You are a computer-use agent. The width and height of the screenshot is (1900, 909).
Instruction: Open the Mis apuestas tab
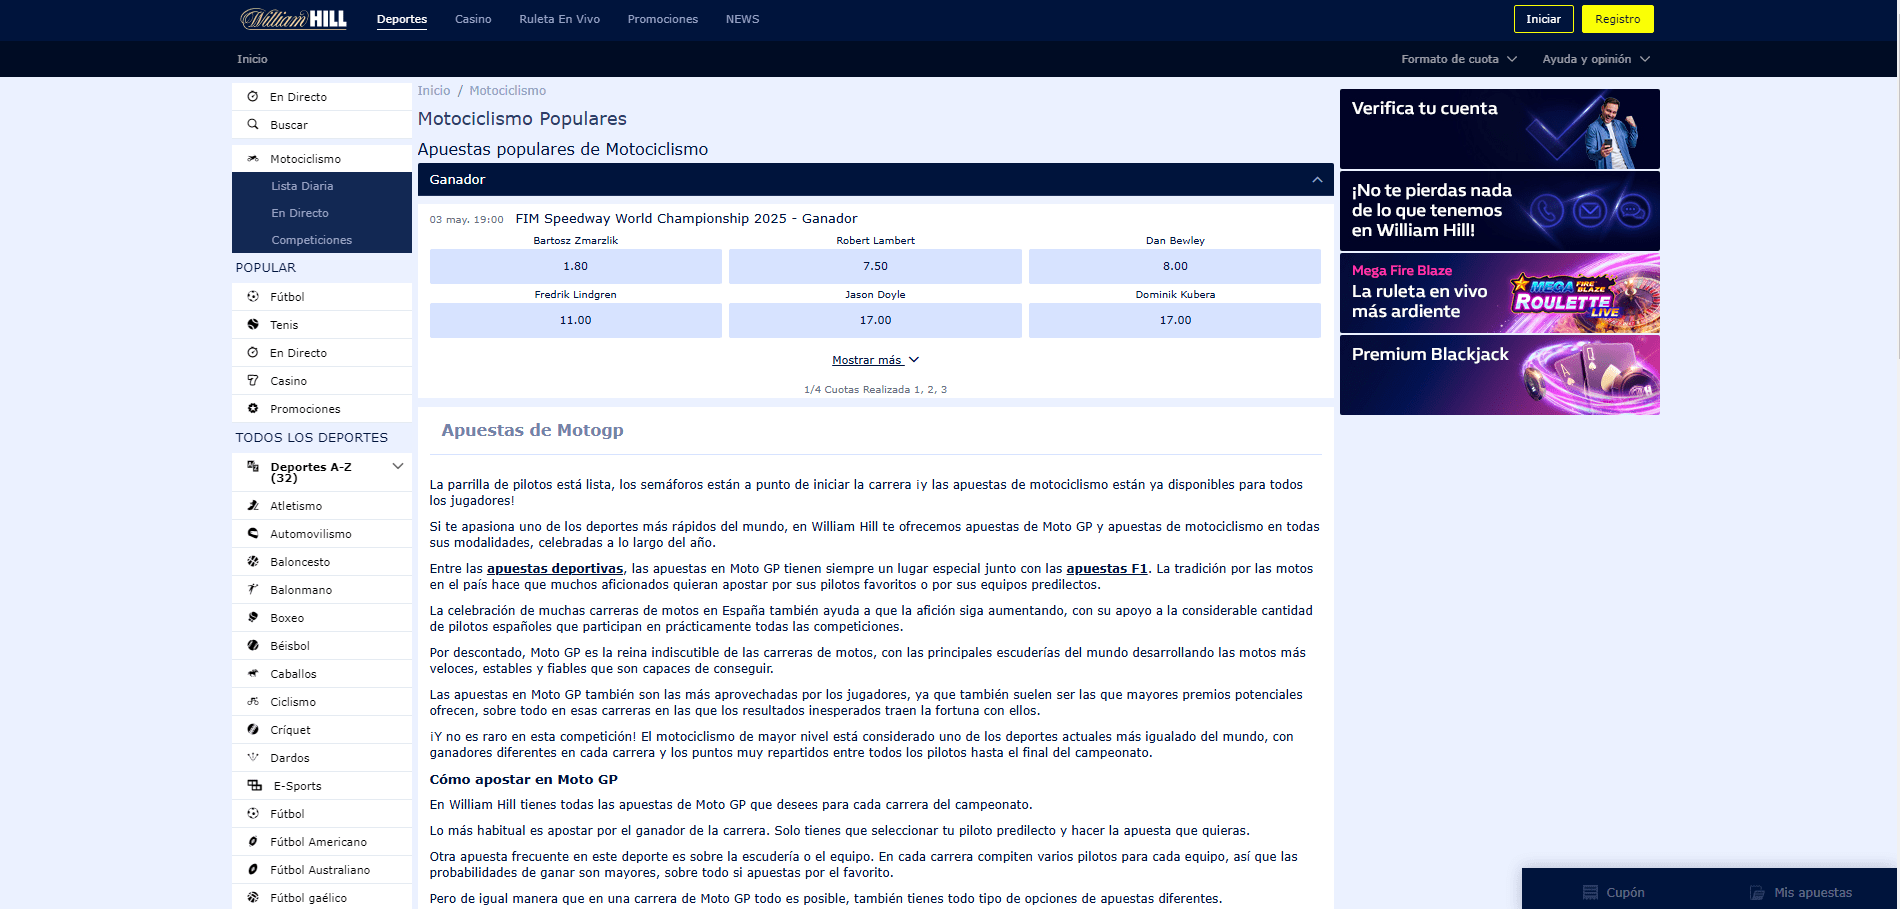click(x=1801, y=893)
